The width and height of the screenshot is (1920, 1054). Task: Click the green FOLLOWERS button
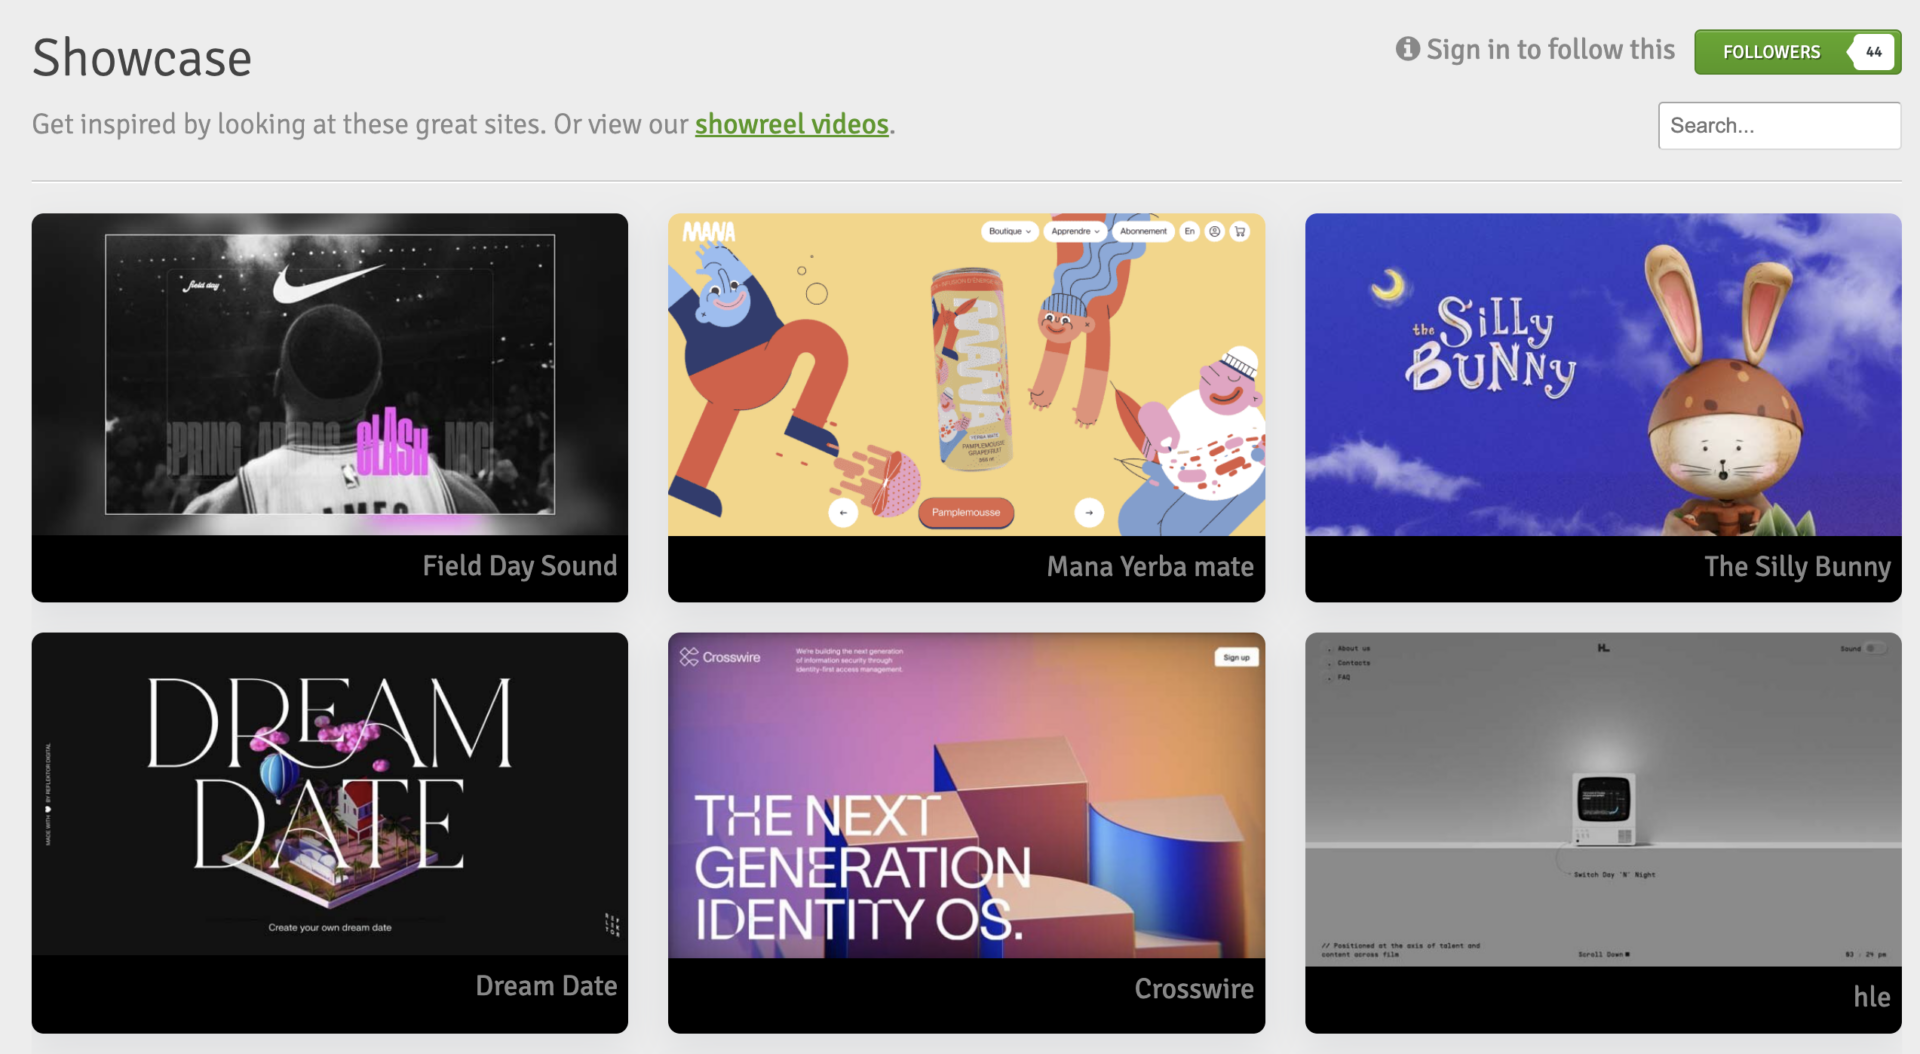(x=1771, y=52)
